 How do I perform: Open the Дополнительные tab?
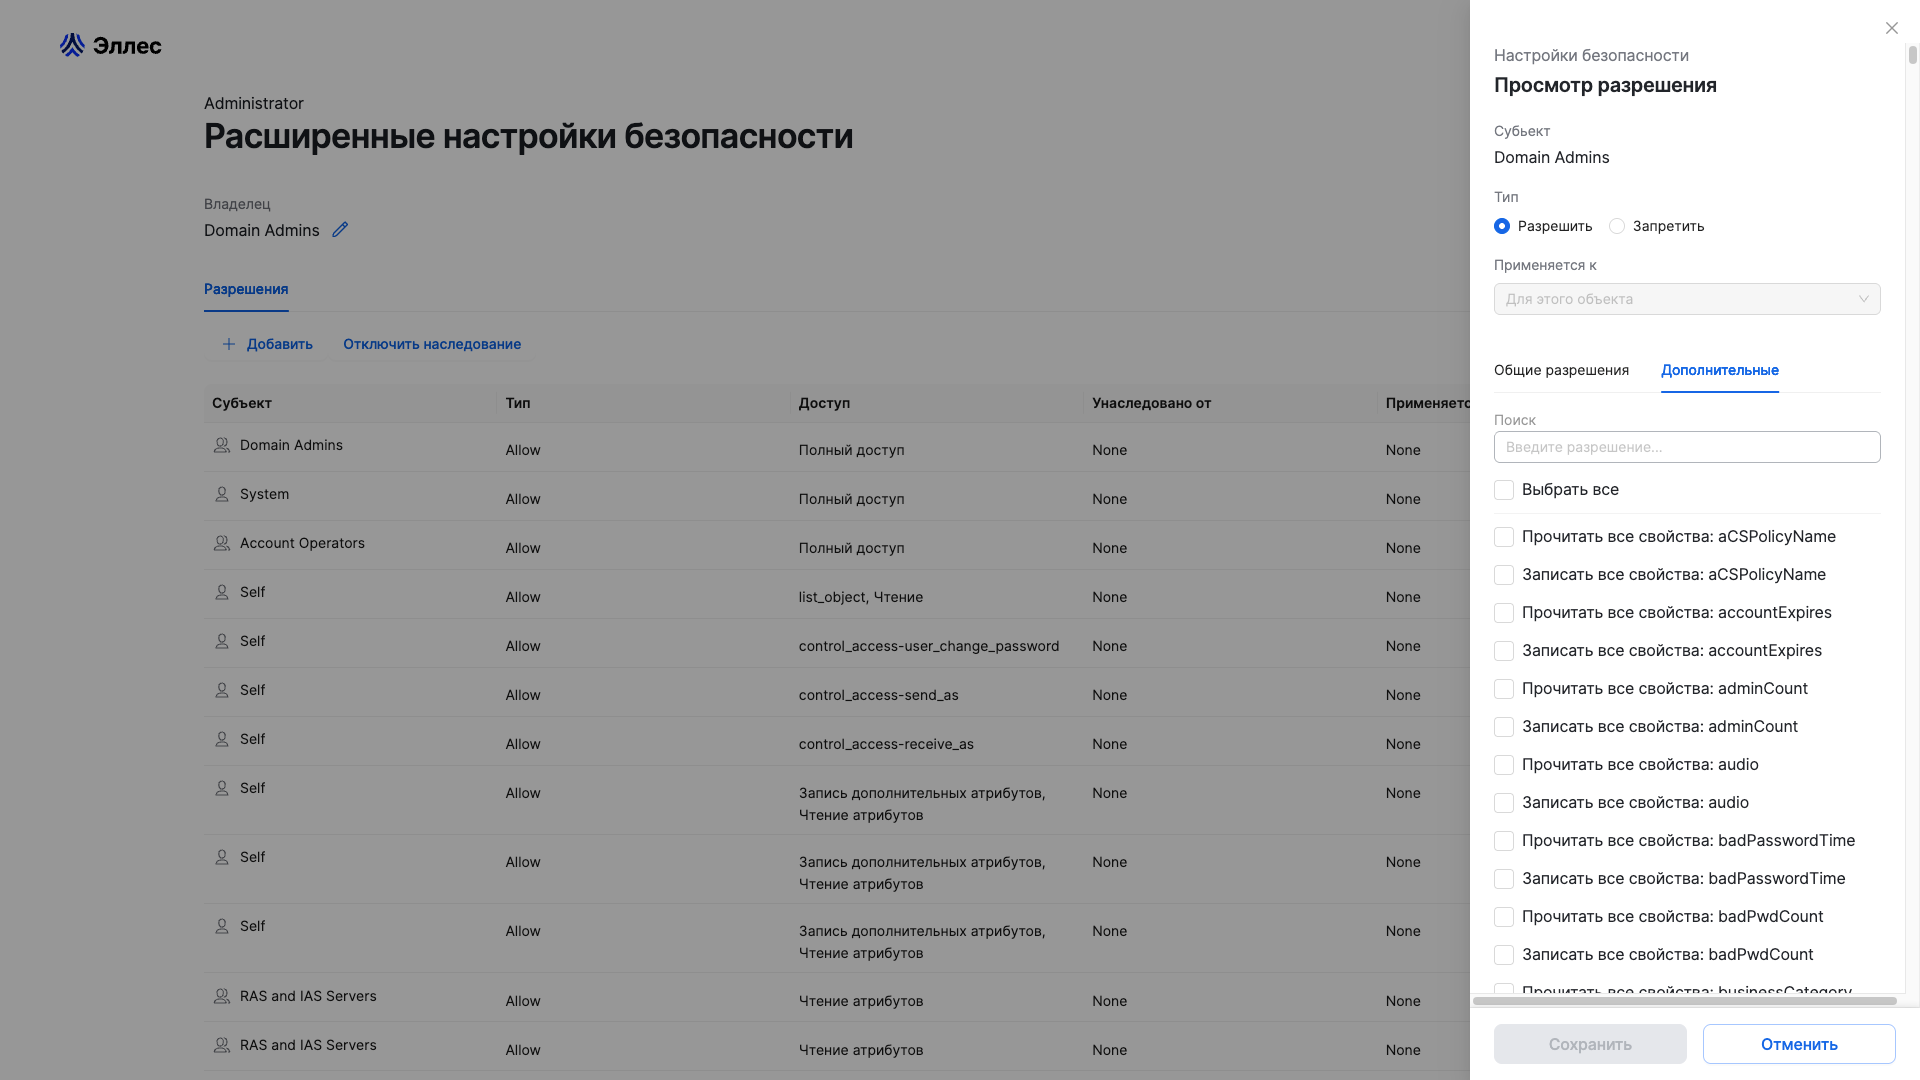tap(1720, 370)
